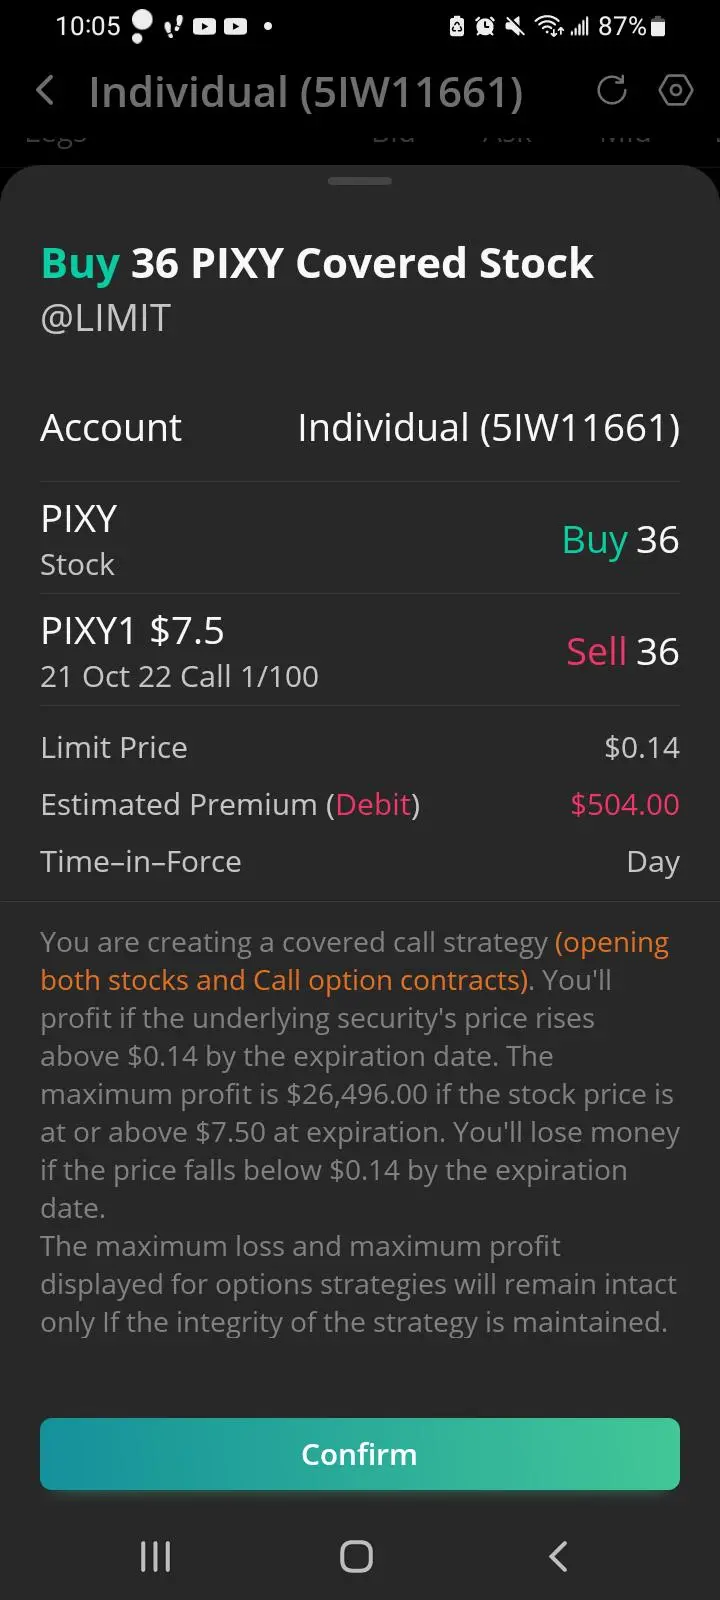This screenshot has width=720, height=1600.
Task: Refresh the account page
Action: point(611,91)
